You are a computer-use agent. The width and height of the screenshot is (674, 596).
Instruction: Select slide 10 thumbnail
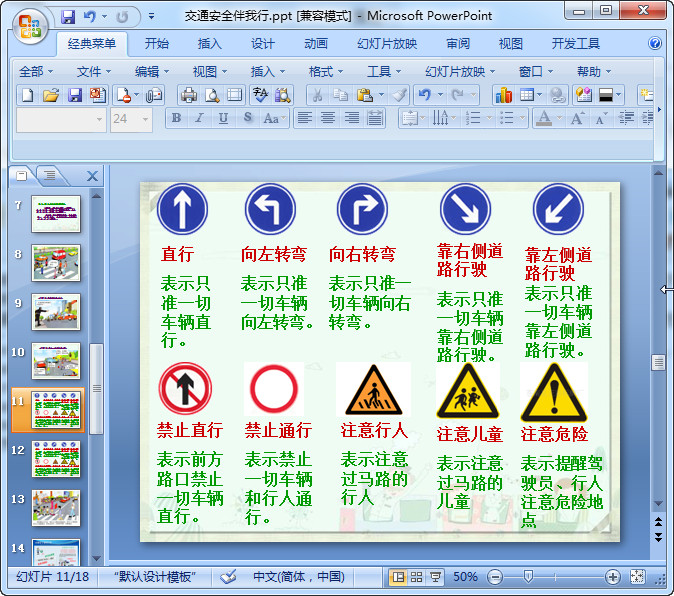pos(56,361)
